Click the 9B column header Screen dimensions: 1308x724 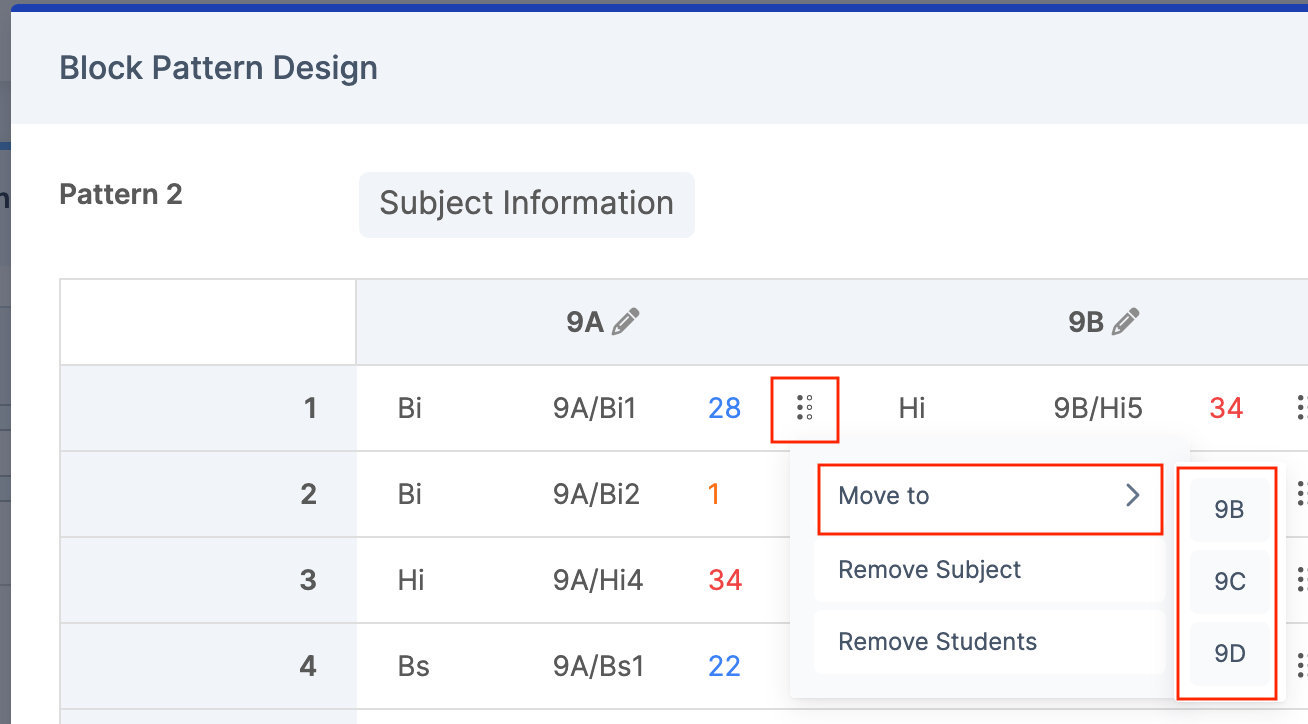click(x=1085, y=322)
